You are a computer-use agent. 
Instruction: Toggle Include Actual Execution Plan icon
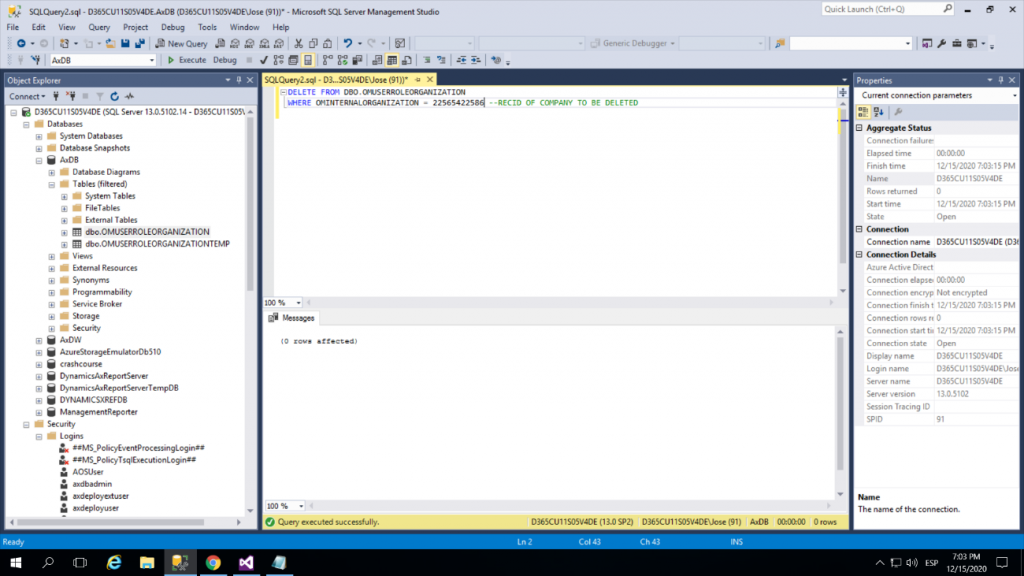327,60
